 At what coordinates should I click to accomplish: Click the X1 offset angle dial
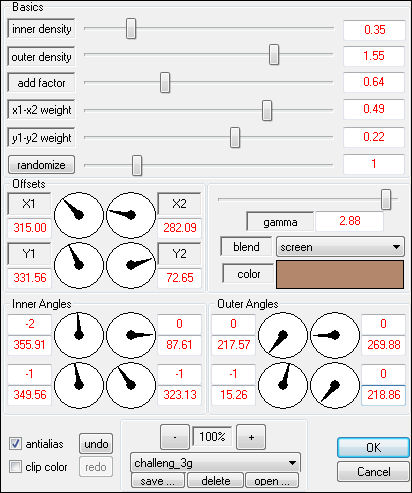(79, 215)
